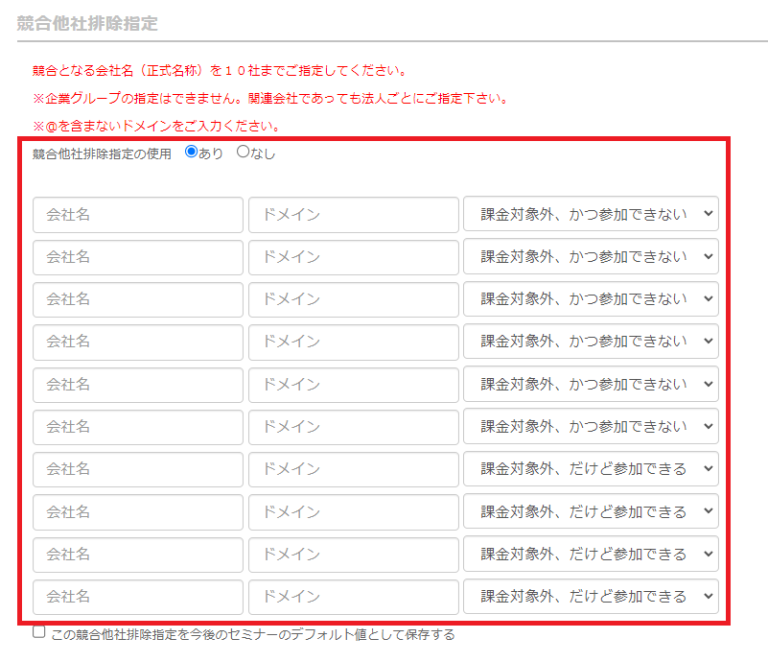
Task: Click the third row ドメイン input field
Action: click(353, 299)
